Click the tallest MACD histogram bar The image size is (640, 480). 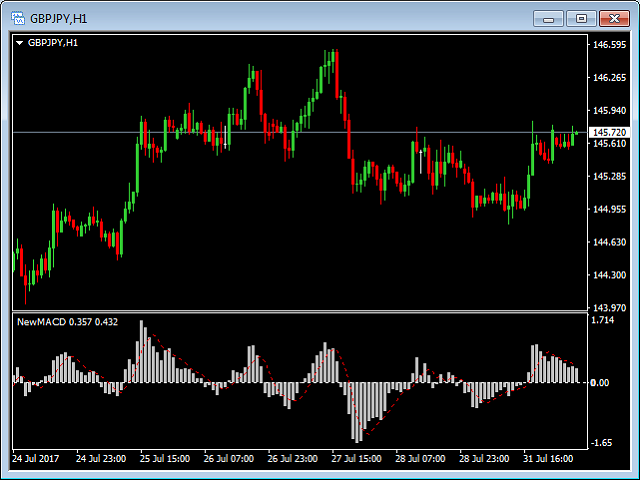click(142, 351)
